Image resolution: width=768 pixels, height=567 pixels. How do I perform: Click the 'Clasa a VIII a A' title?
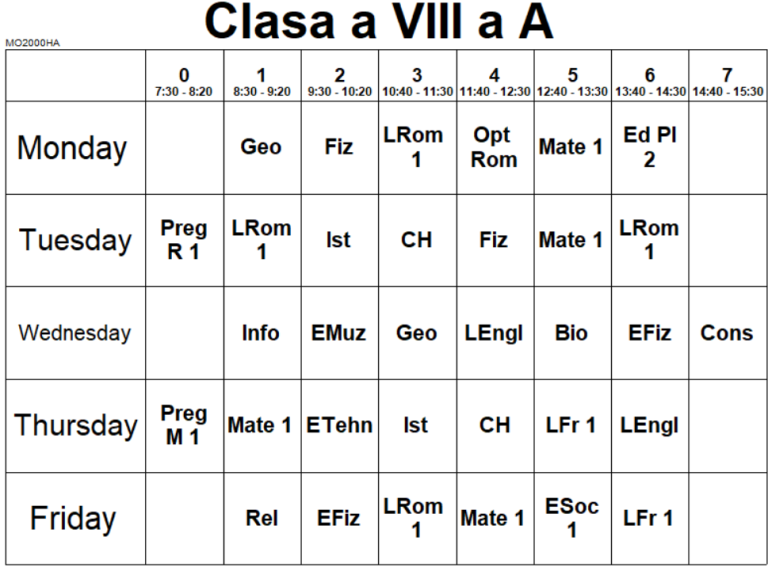(x=379, y=23)
